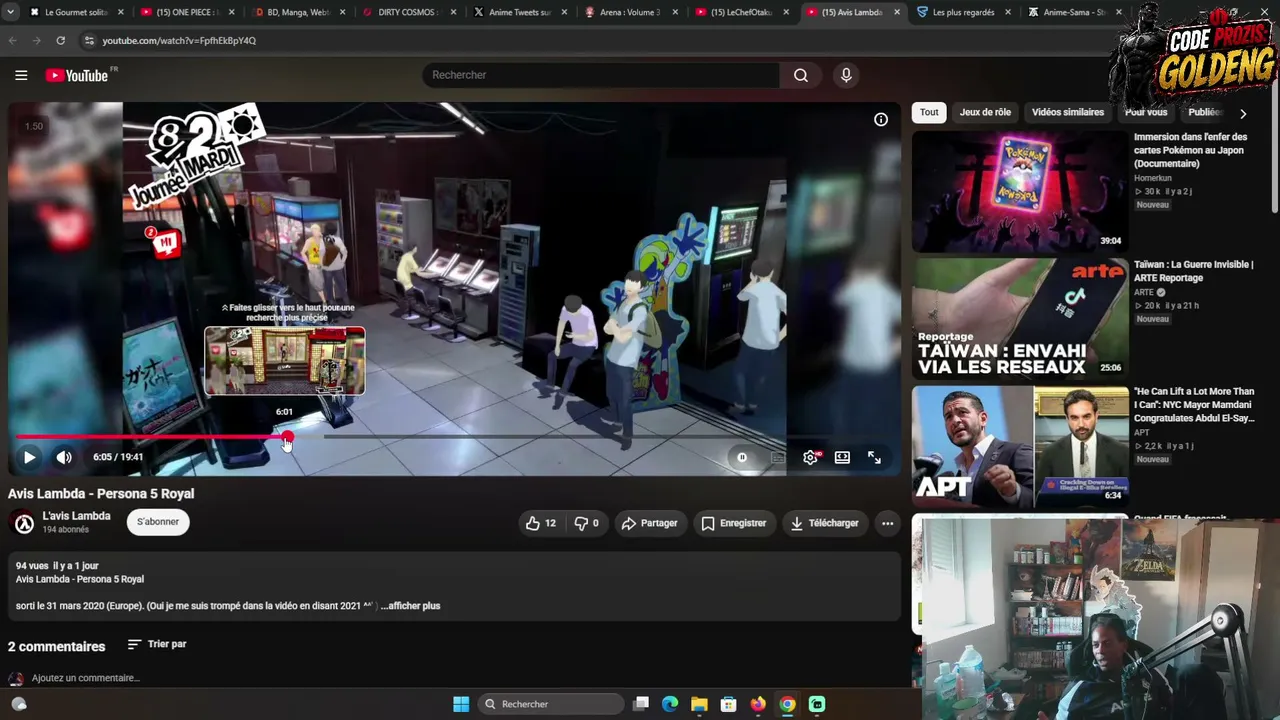
Task: Click the site information icon in address bar
Action: coord(89,41)
